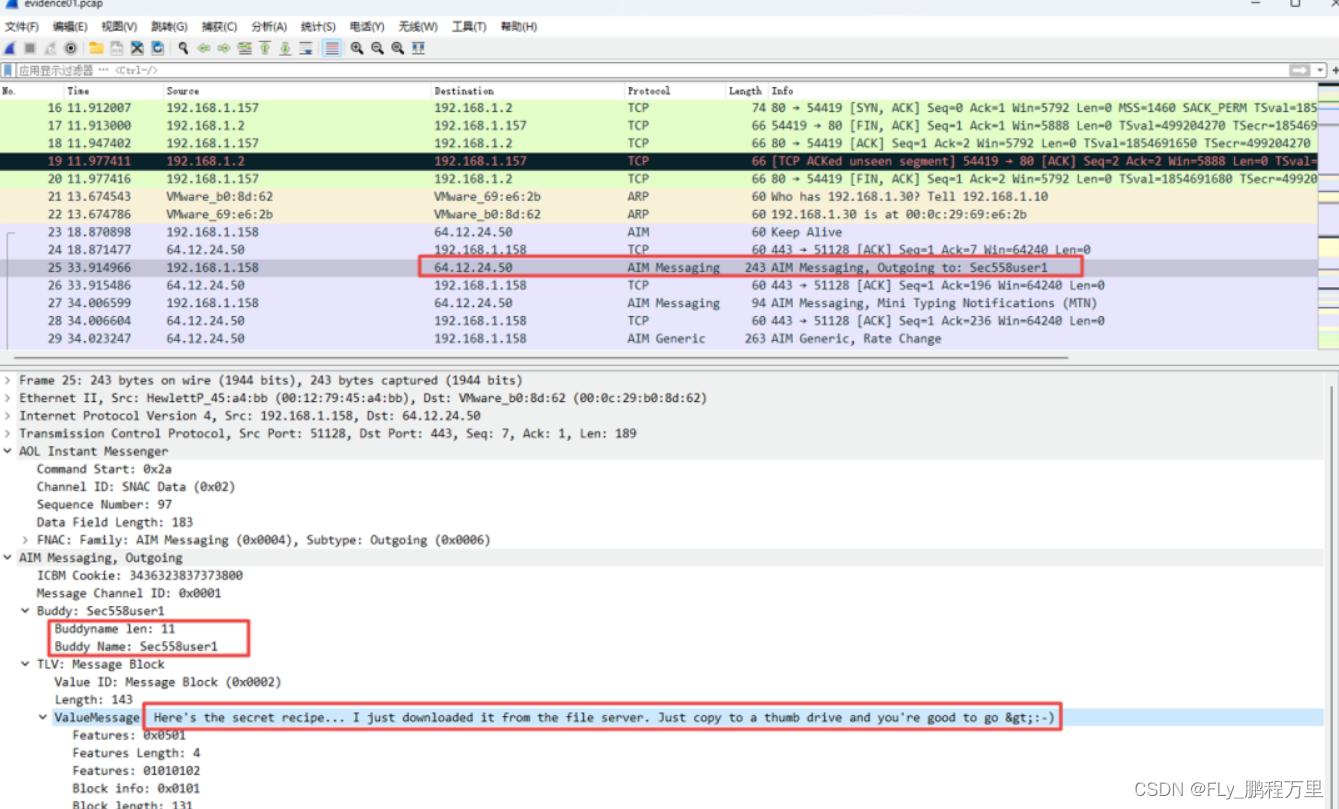The height and width of the screenshot is (809, 1339).
Task: Sort by No. column header
Action: pos(32,91)
